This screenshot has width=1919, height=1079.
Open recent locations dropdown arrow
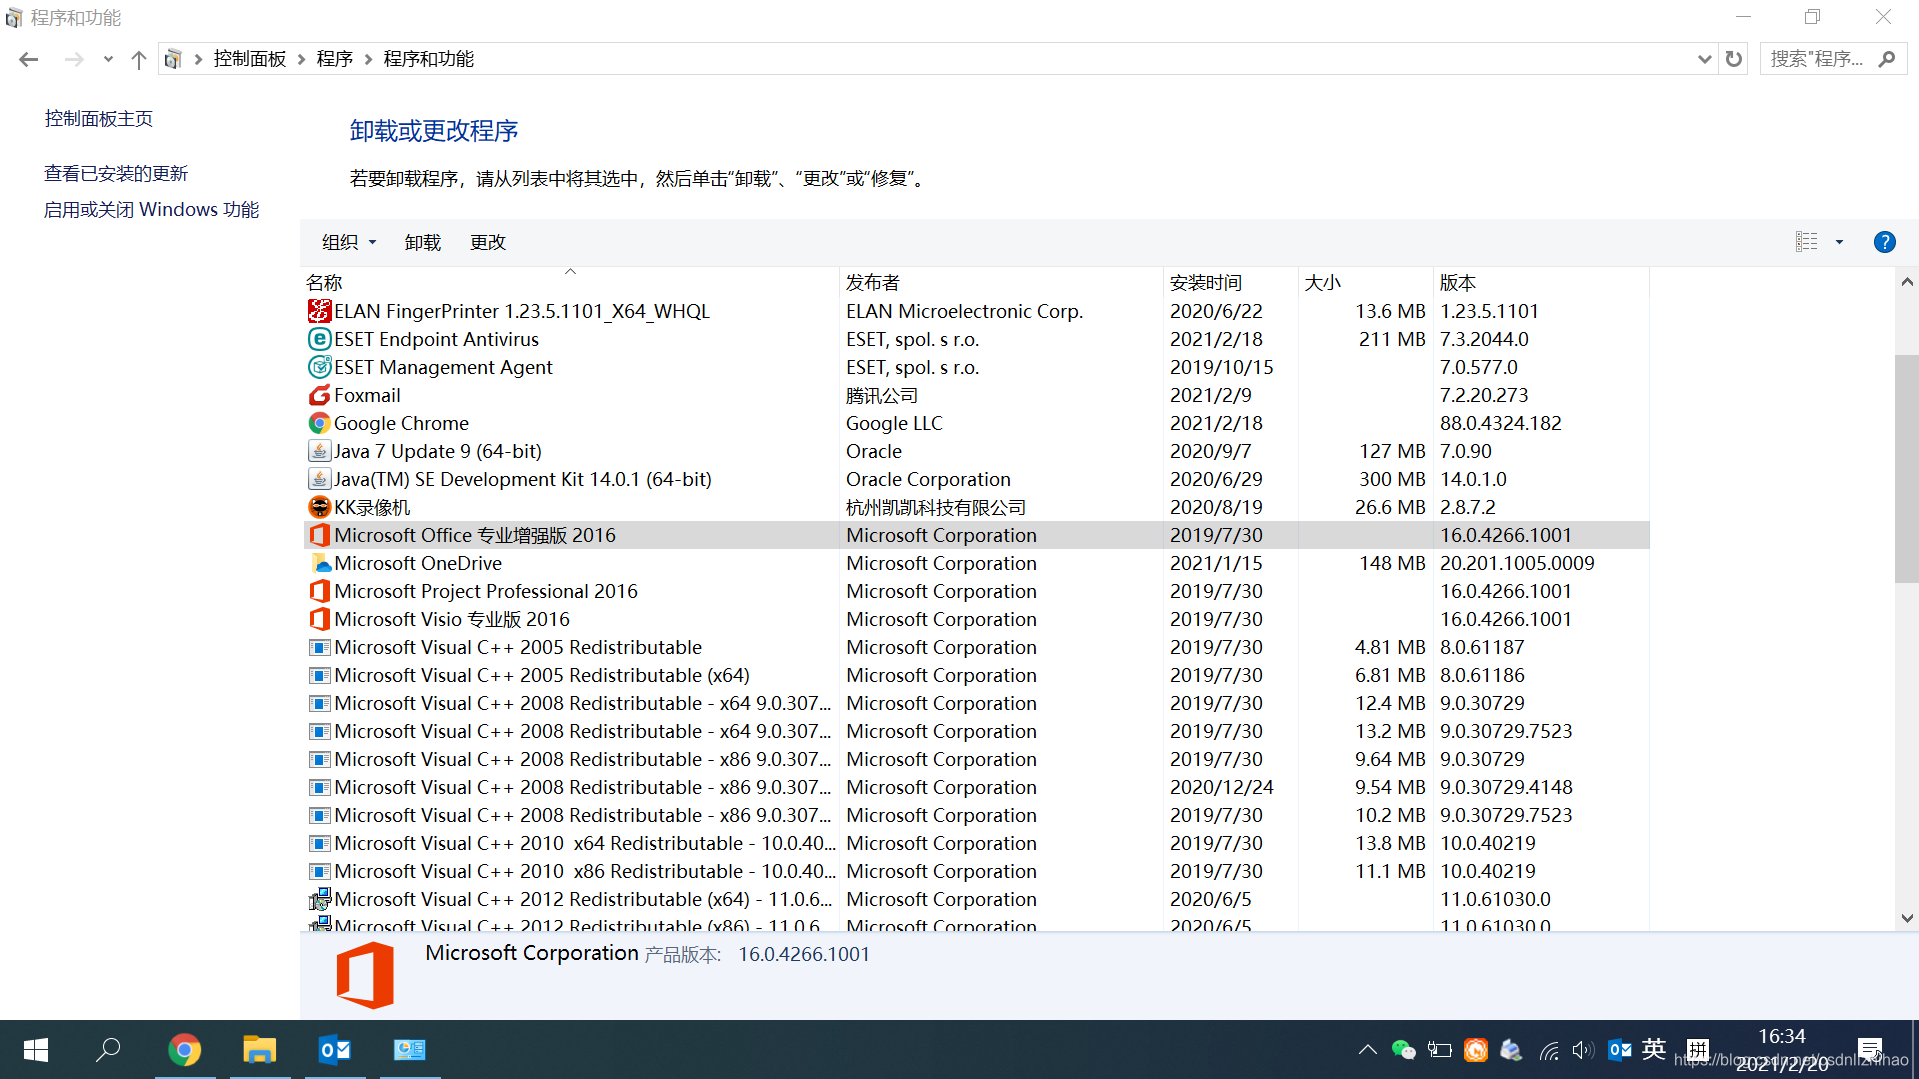[108, 59]
